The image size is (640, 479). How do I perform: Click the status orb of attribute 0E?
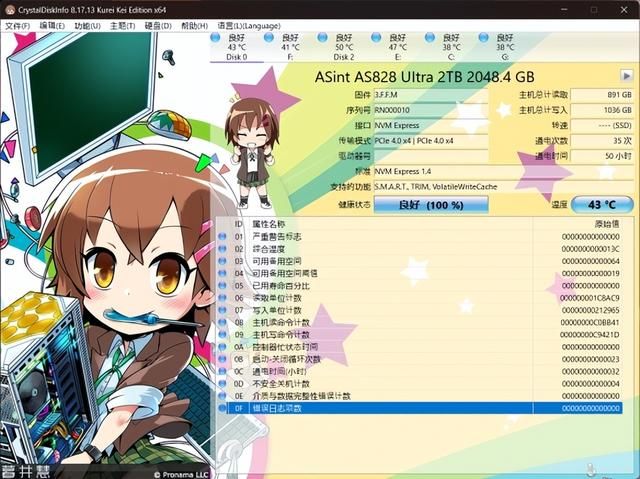click(222, 396)
